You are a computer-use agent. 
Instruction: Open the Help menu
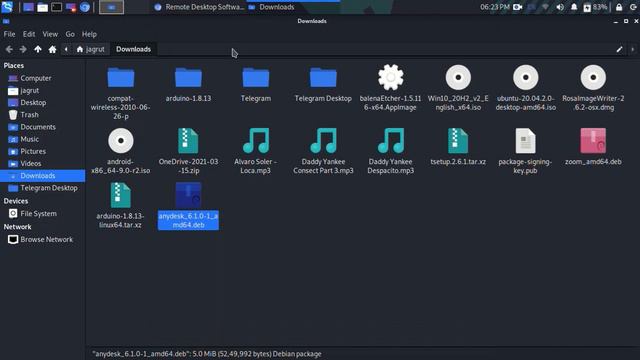pos(89,34)
